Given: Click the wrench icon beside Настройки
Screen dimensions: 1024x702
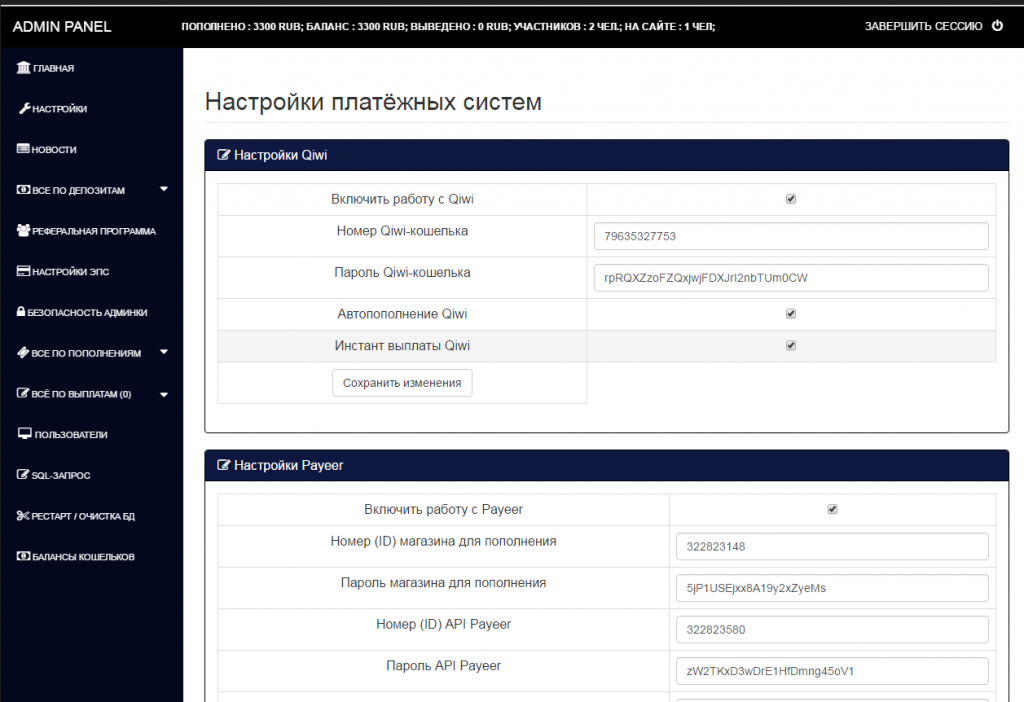Looking at the screenshot, I should [x=24, y=109].
